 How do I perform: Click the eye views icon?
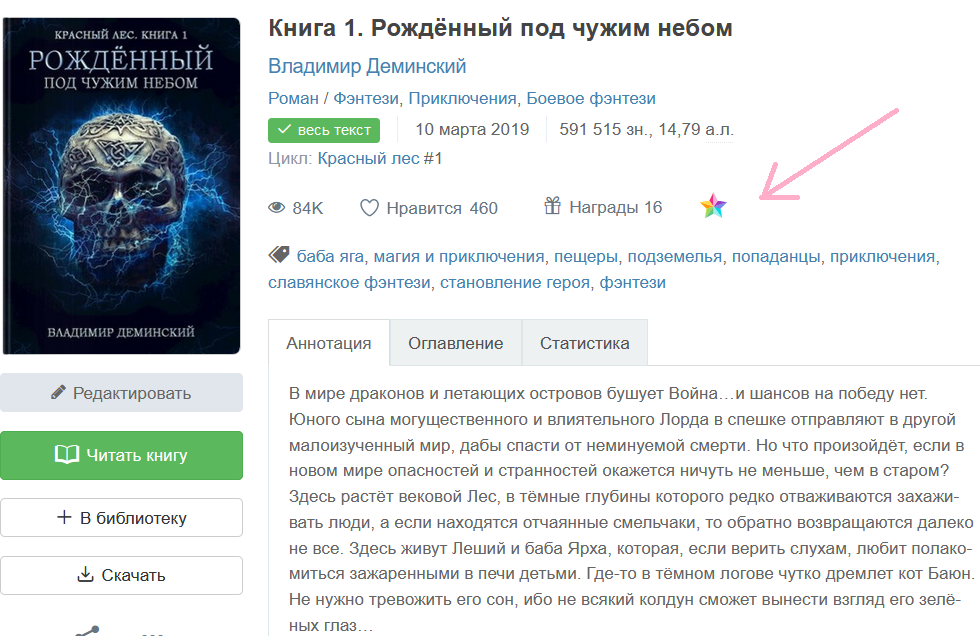pos(276,207)
